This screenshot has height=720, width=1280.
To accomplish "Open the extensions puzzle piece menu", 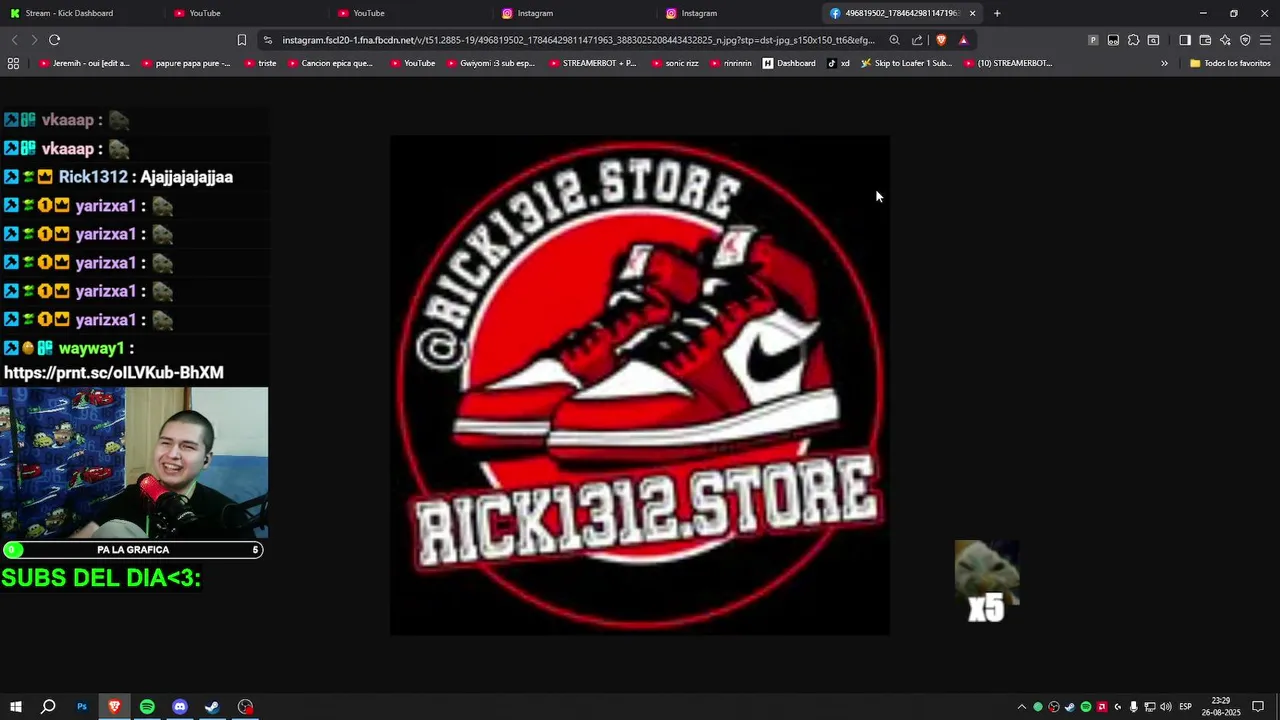I will [x=1133, y=40].
